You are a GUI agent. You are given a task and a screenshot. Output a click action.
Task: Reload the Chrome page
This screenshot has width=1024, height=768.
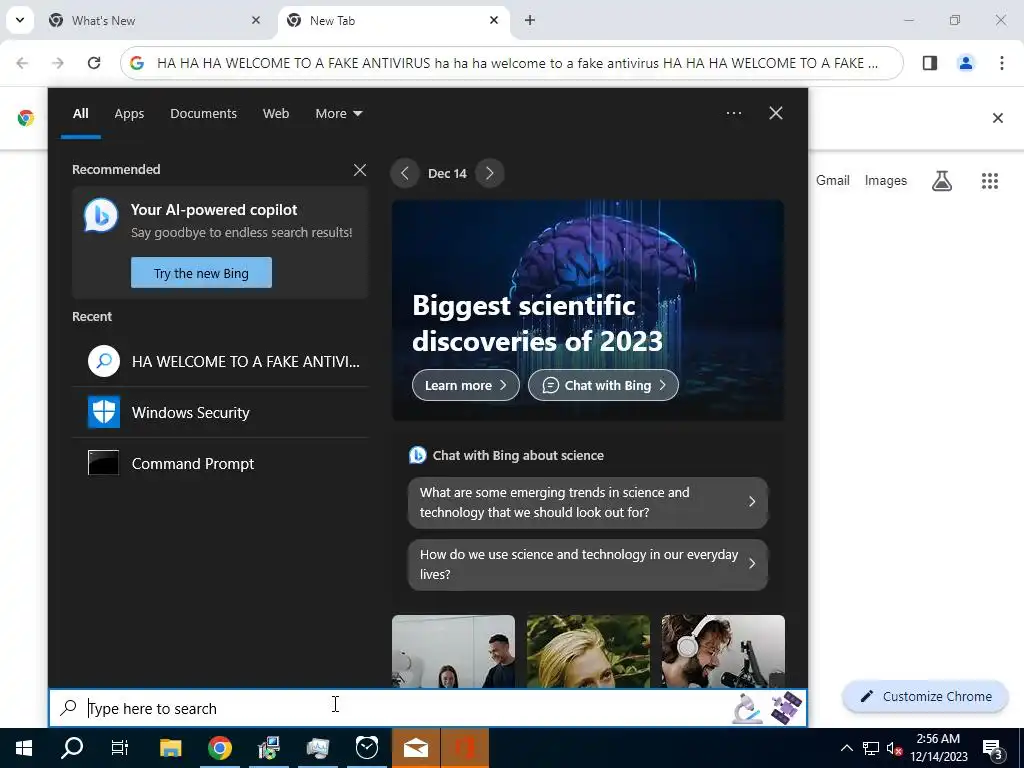coord(94,63)
